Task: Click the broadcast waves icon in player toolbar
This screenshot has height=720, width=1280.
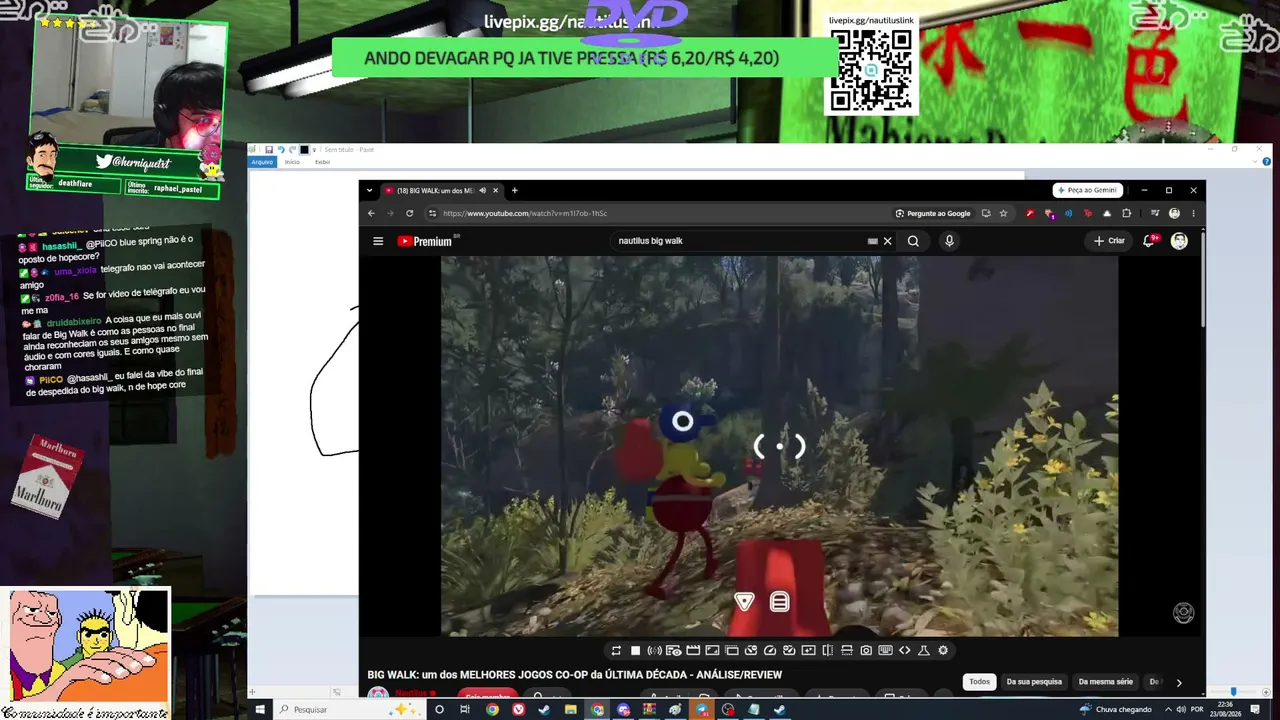Action: 654,650
